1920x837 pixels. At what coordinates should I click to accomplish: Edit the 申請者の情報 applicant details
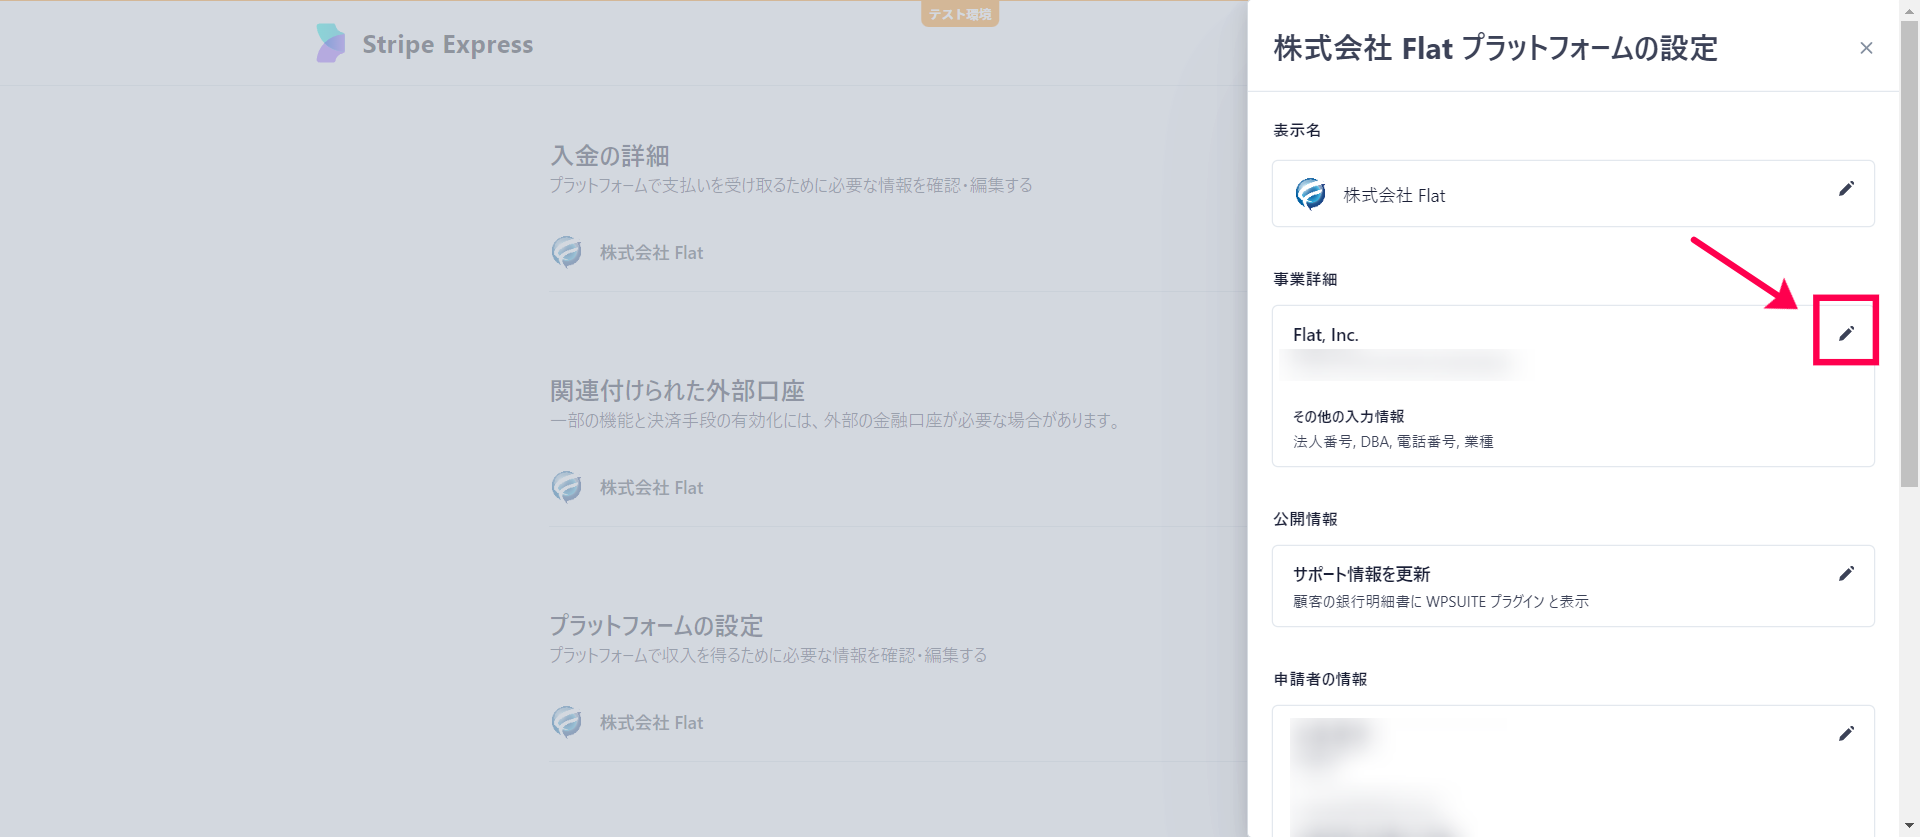[1846, 733]
